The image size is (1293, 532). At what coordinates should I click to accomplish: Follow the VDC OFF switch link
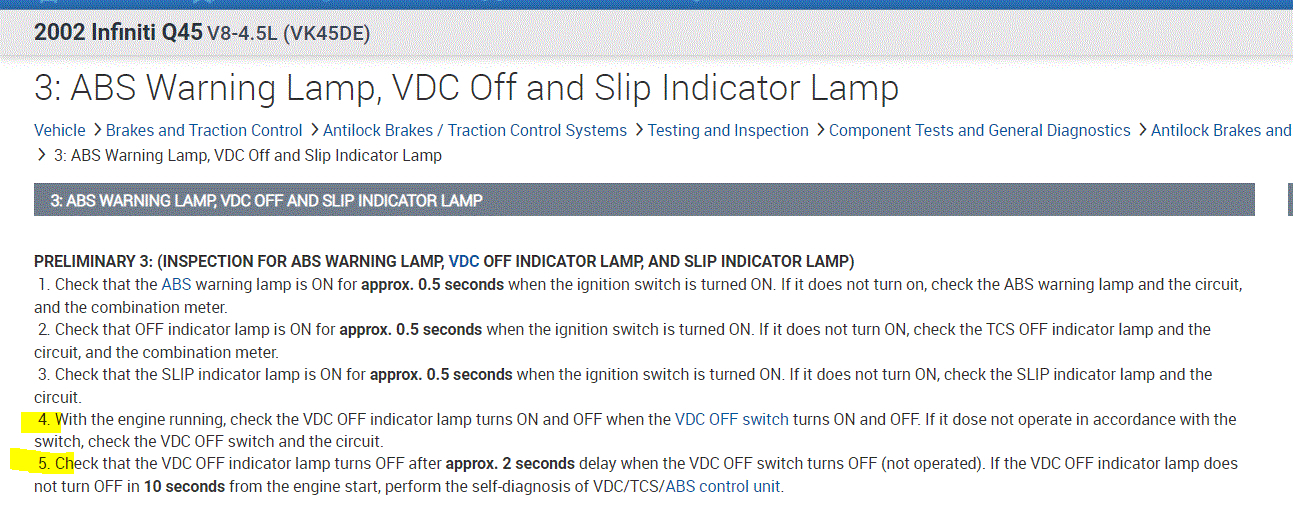pos(731,419)
